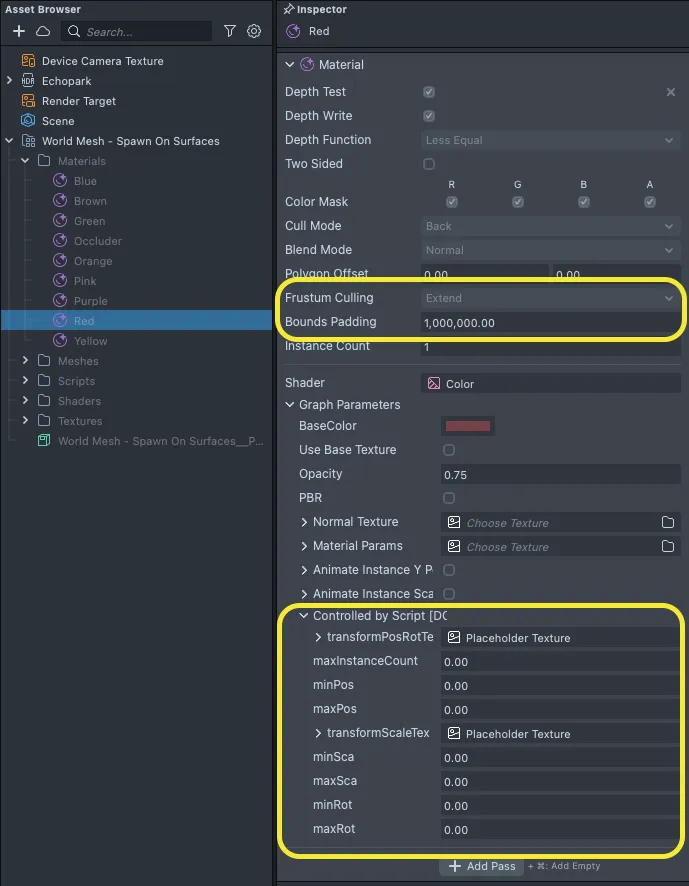Open the BaseColor swatch

[468, 426]
